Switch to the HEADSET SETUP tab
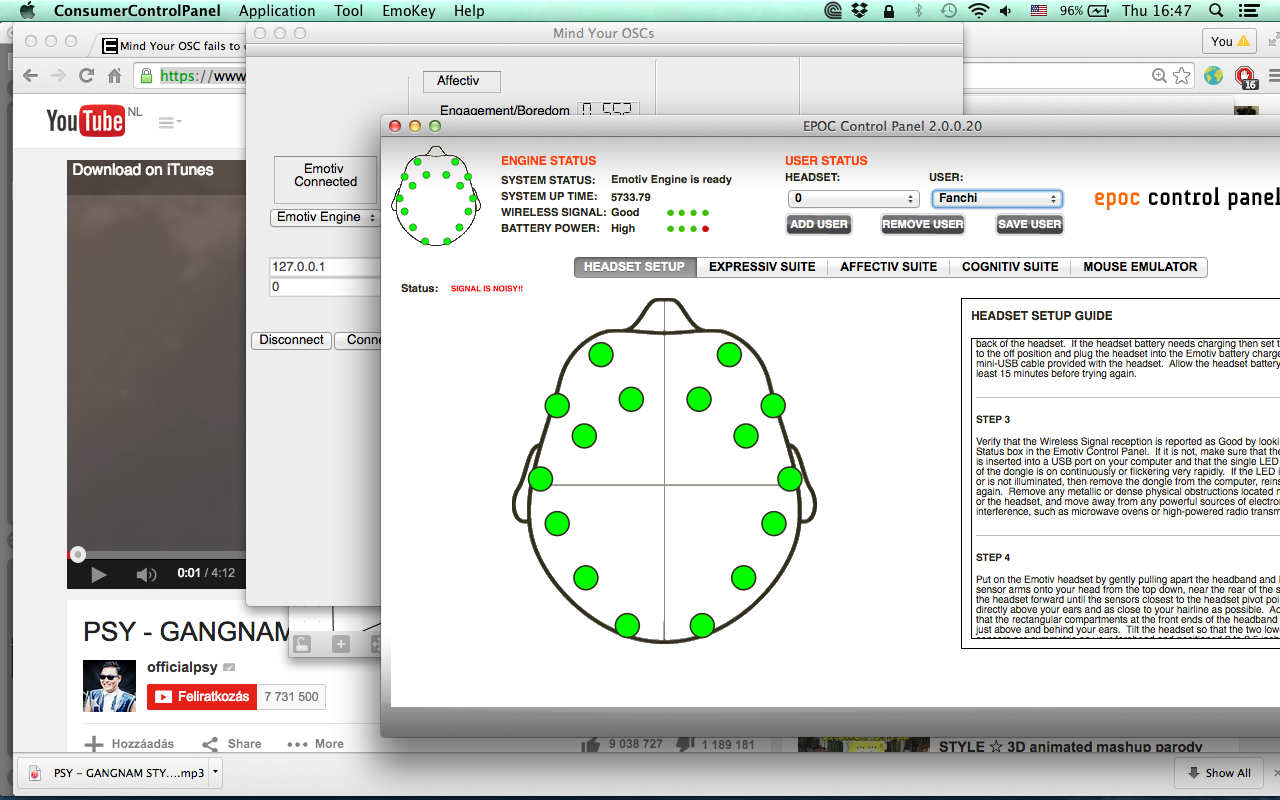The width and height of the screenshot is (1280, 800). (635, 267)
